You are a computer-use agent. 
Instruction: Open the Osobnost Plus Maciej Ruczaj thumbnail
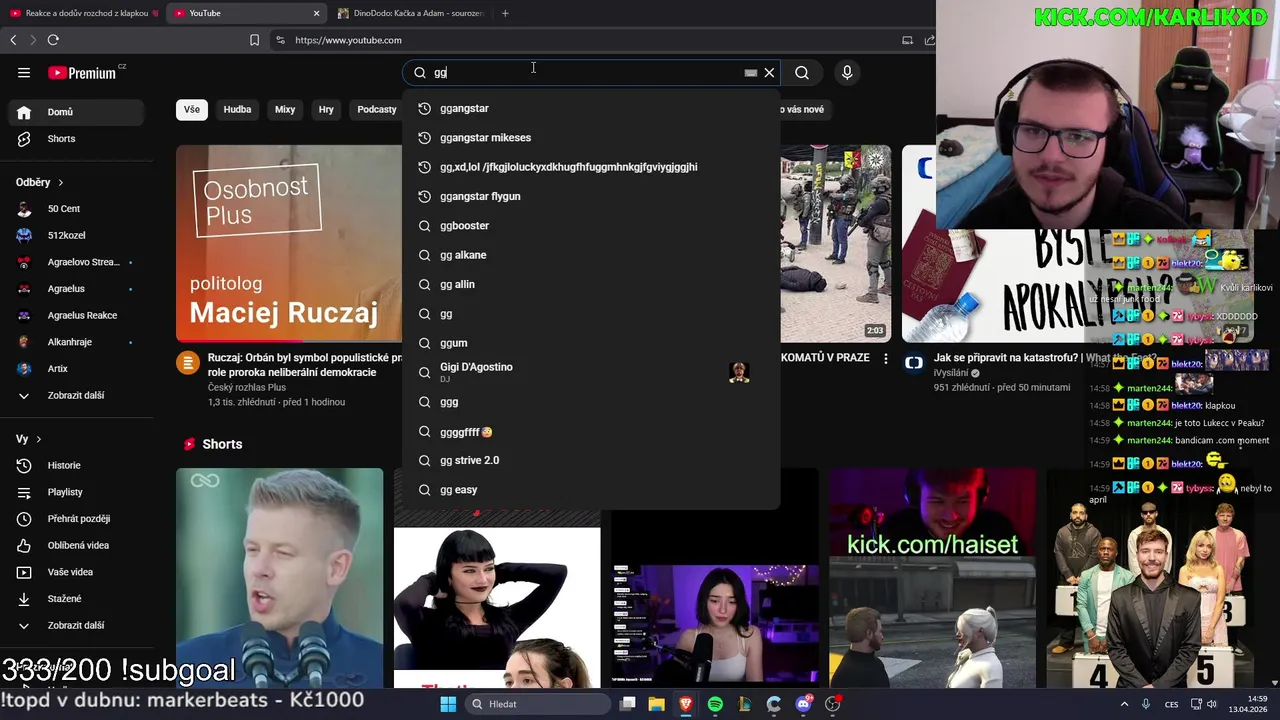point(289,244)
